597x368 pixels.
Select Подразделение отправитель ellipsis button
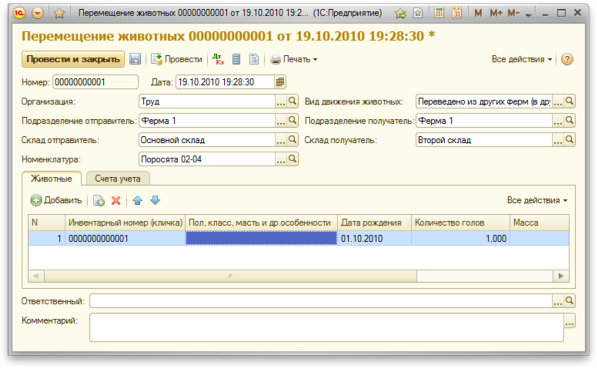[281, 121]
